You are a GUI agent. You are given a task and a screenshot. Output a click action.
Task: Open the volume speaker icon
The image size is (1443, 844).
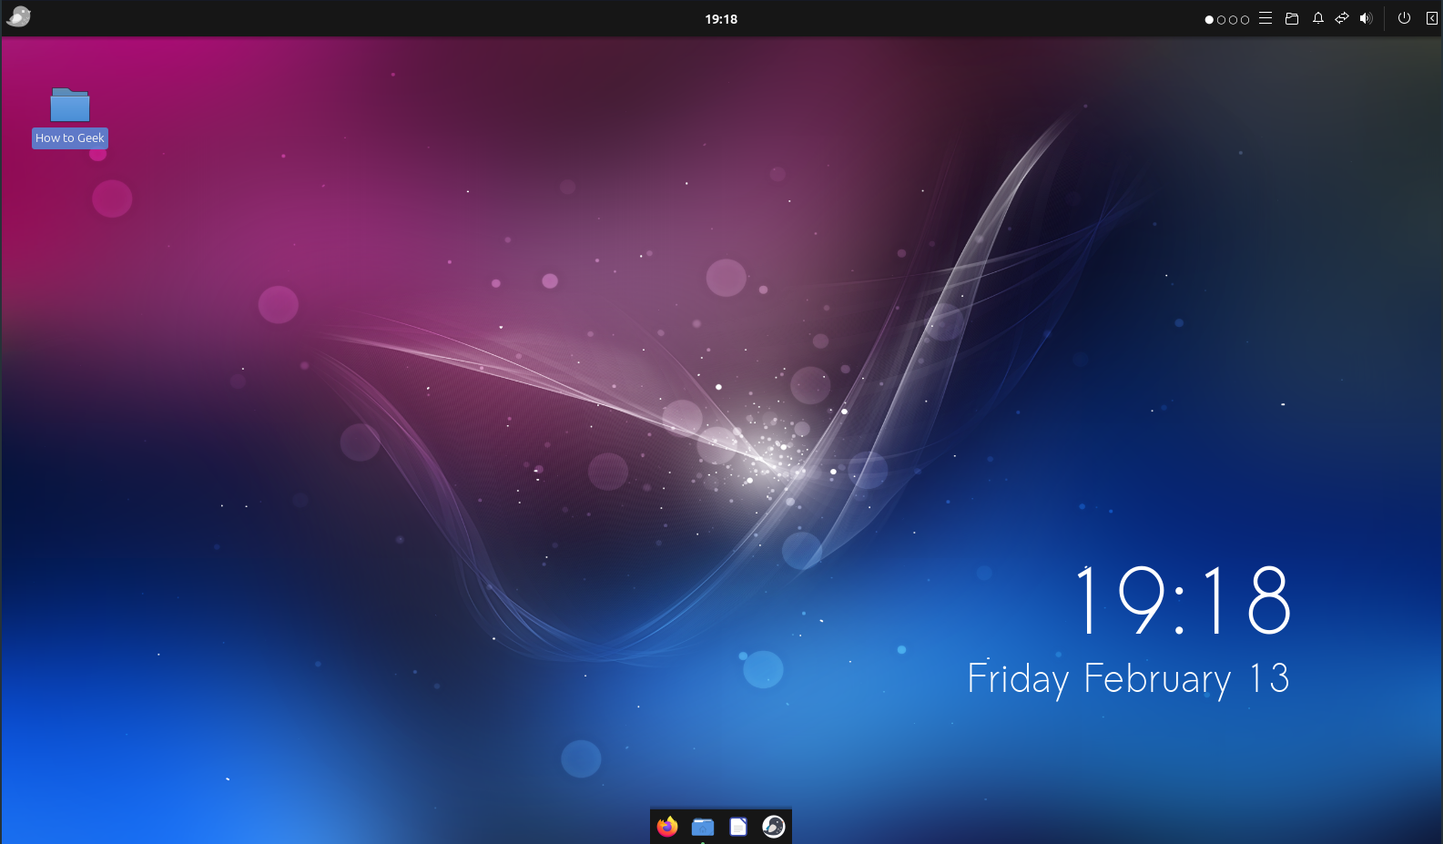1366,18
